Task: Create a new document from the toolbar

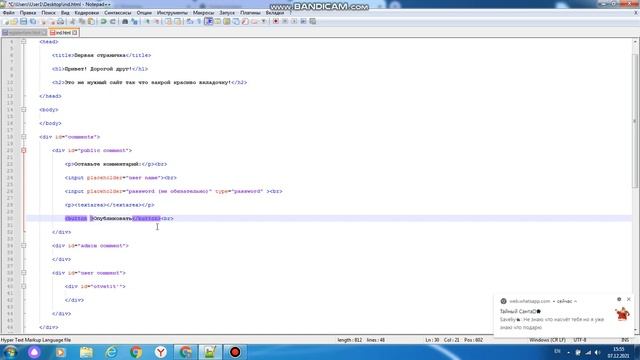Action: click(x=5, y=21)
